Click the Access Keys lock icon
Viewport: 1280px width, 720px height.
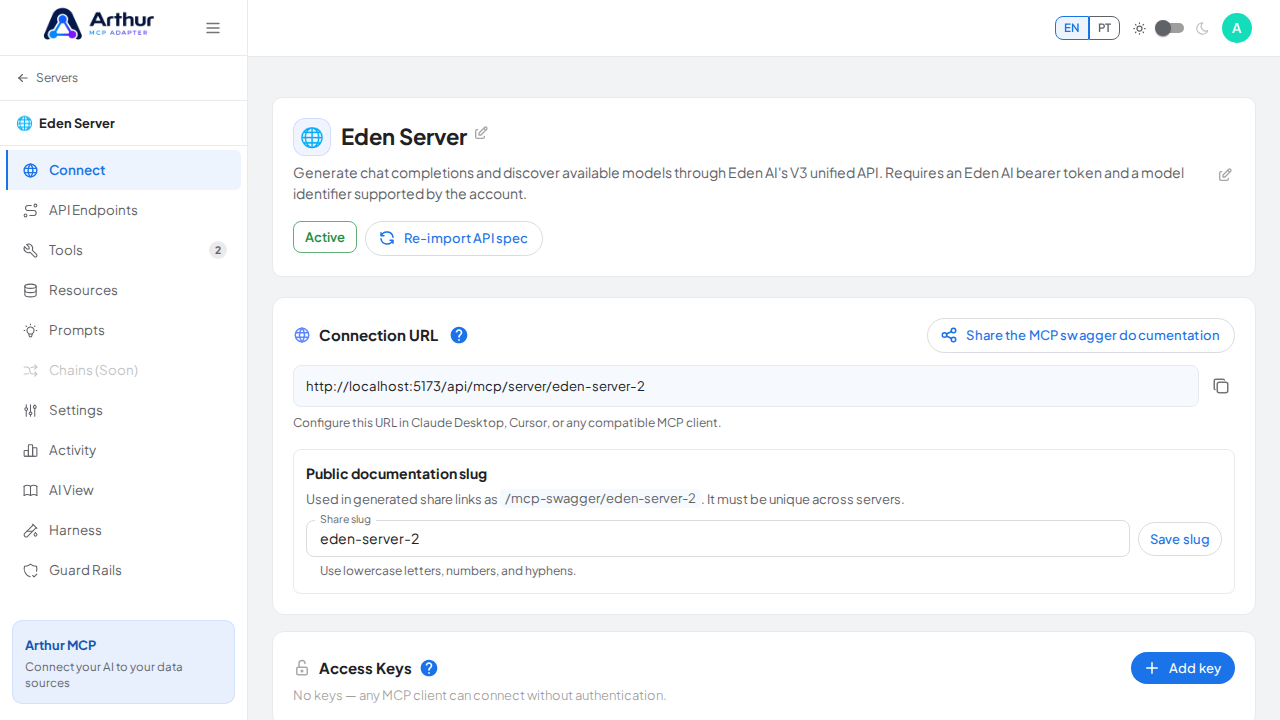point(302,668)
